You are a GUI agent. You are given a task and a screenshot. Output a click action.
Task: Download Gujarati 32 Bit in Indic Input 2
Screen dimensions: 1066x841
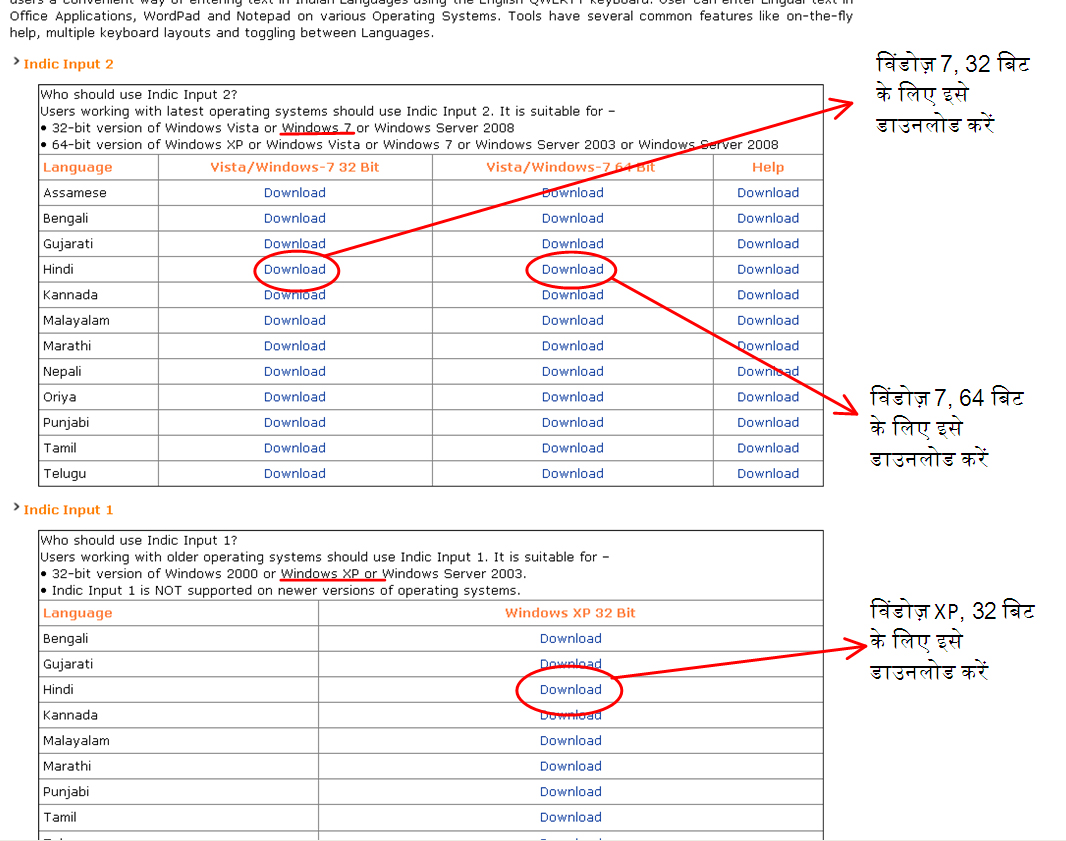[294, 243]
